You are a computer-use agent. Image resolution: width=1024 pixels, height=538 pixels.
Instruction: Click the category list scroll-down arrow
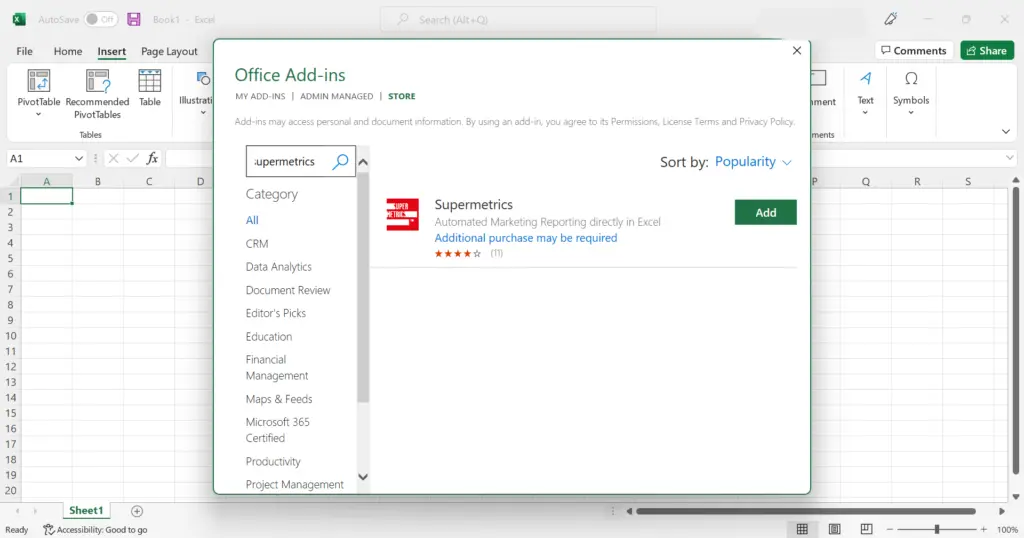click(363, 477)
